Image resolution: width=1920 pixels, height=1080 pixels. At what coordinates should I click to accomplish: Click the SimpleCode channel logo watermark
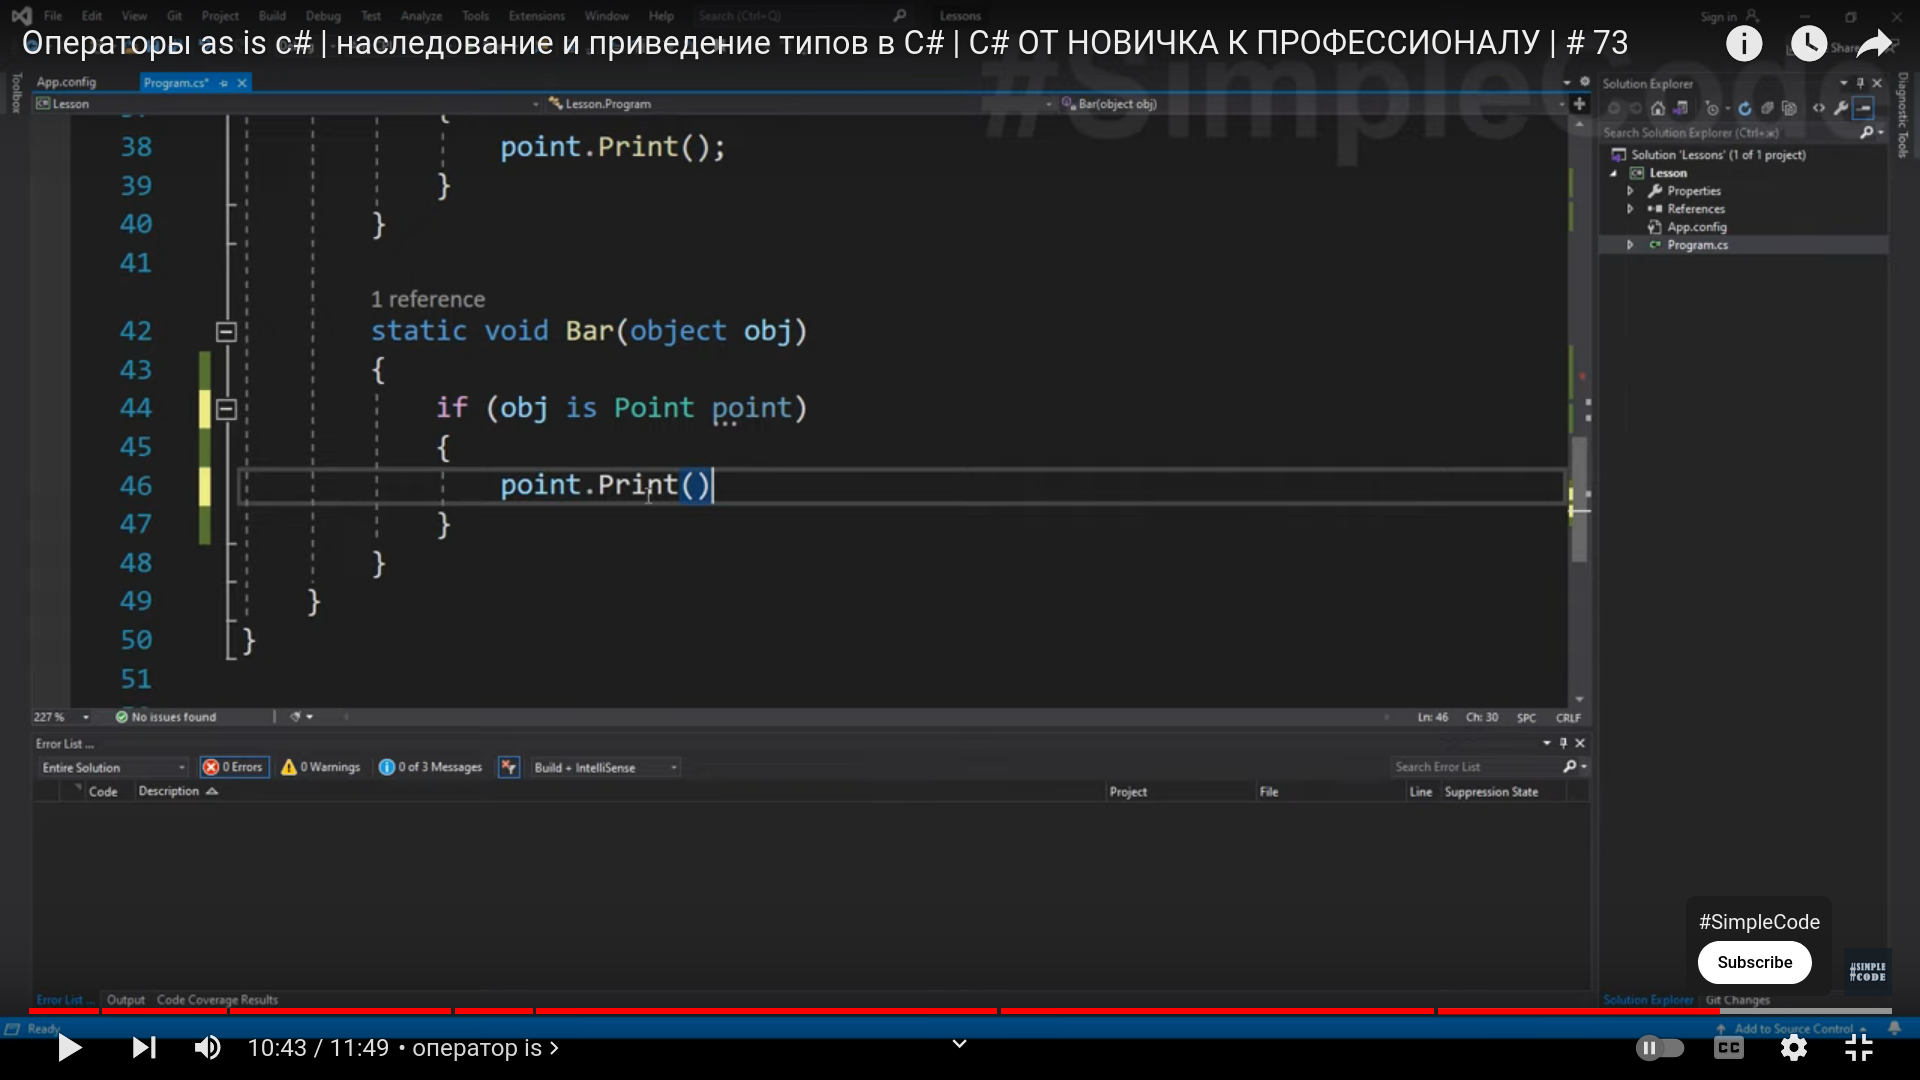1867,971
